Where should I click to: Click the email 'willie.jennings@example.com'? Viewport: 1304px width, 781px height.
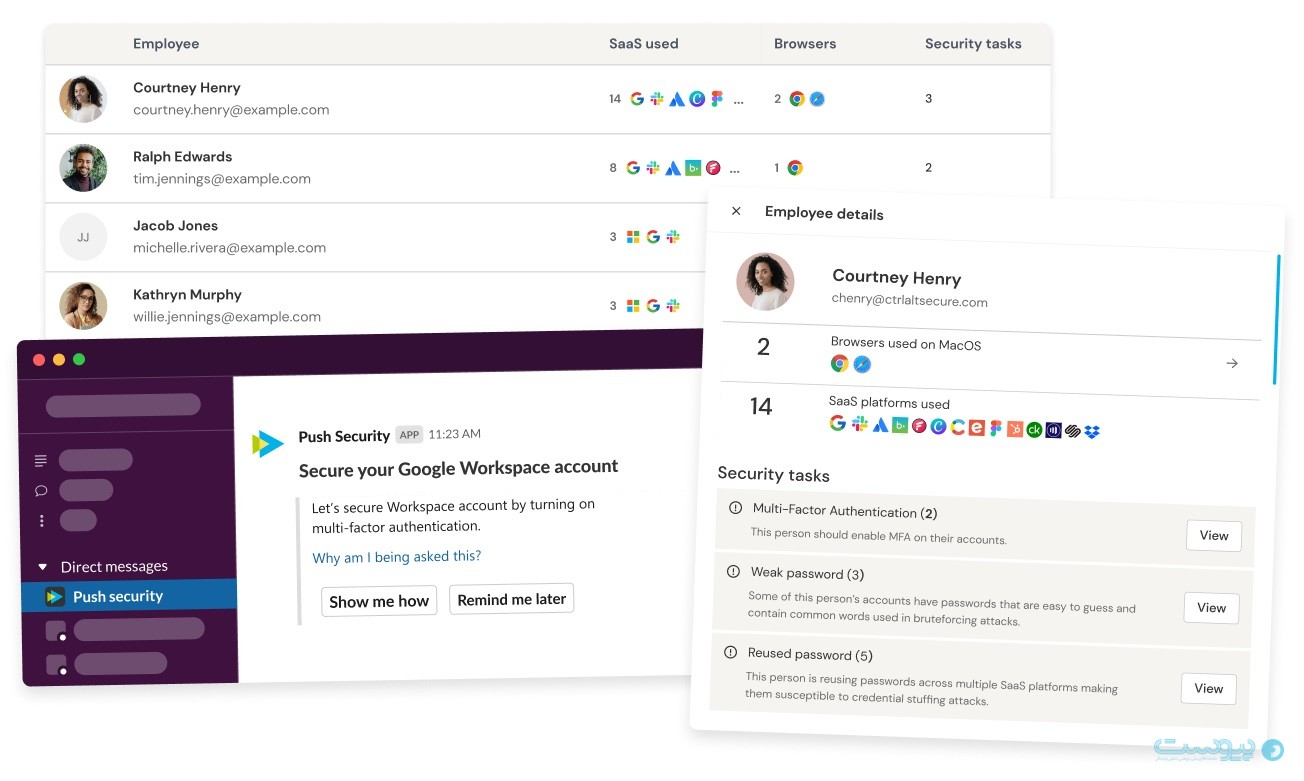(227, 317)
